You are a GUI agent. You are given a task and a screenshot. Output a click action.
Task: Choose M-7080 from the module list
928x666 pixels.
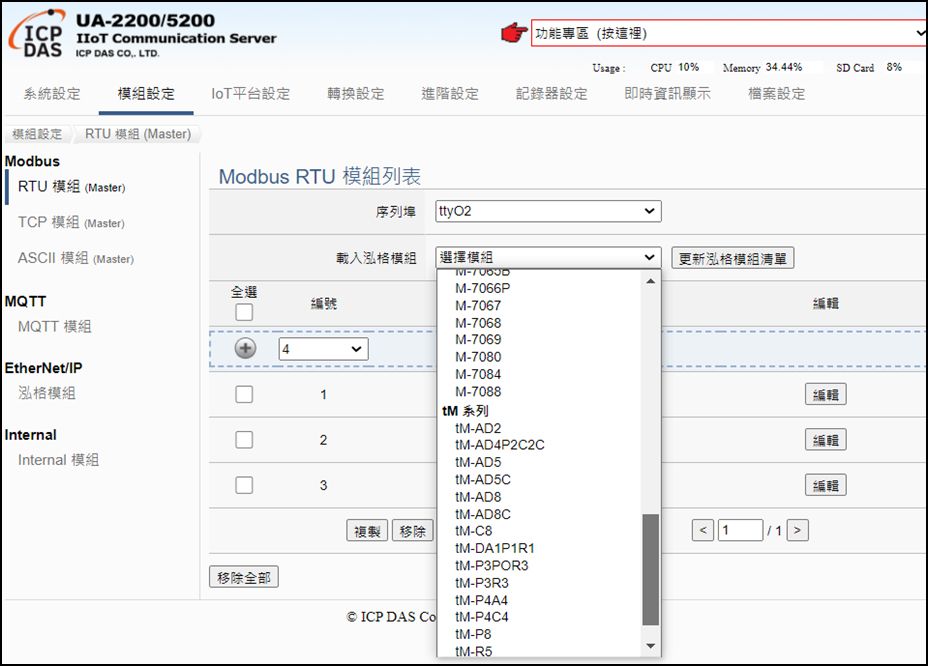coord(540,357)
